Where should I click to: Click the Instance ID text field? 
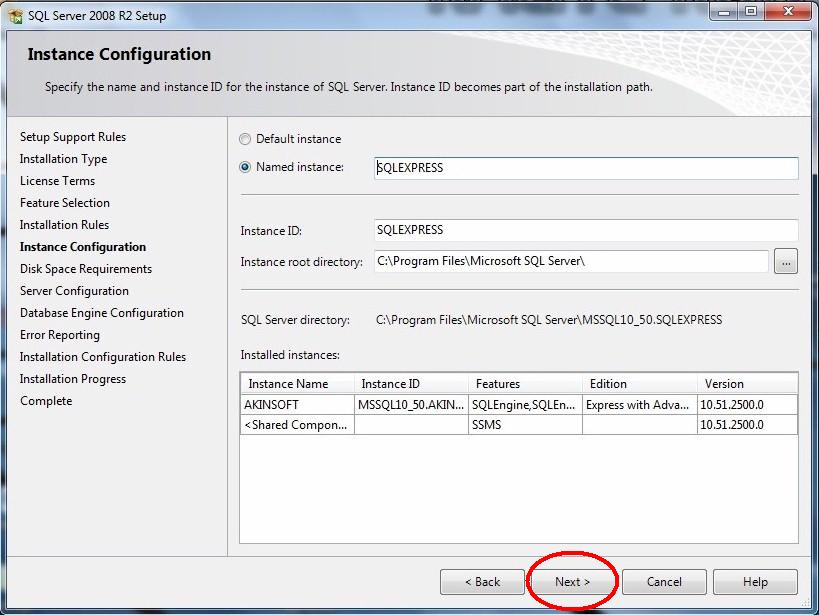coord(586,230)
